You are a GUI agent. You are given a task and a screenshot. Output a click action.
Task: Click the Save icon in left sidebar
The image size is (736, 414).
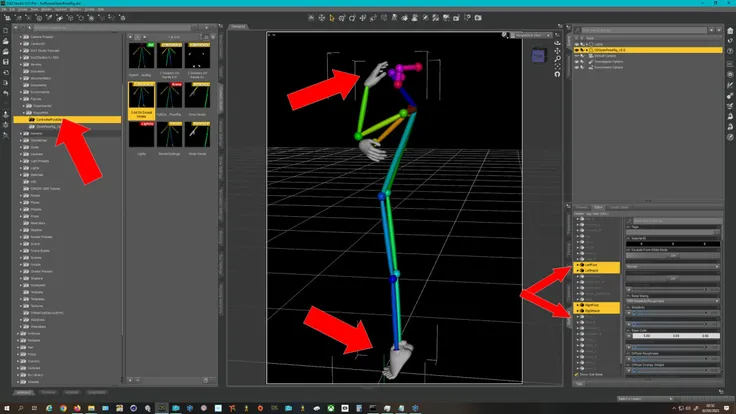tap(6, 62)
